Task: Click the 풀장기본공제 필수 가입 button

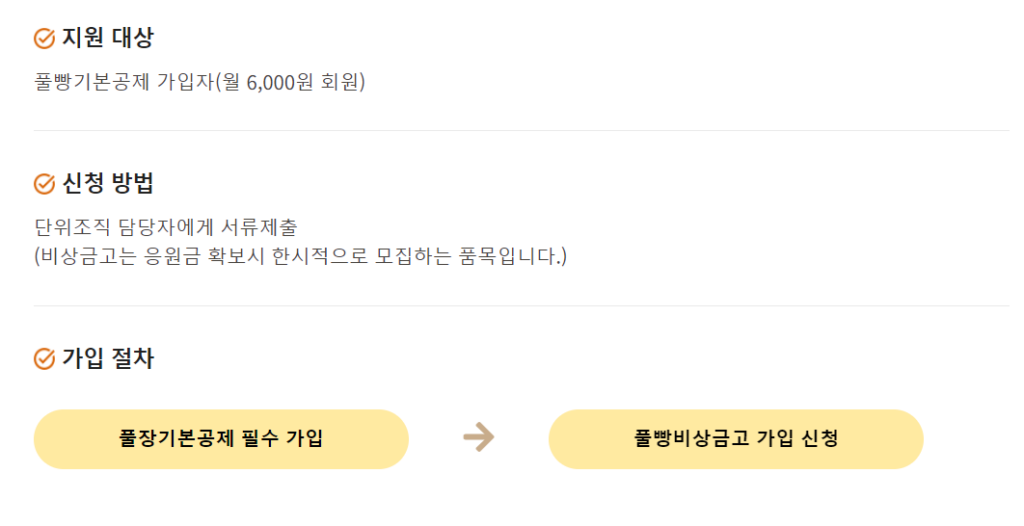Action: (x=221, y=439)
